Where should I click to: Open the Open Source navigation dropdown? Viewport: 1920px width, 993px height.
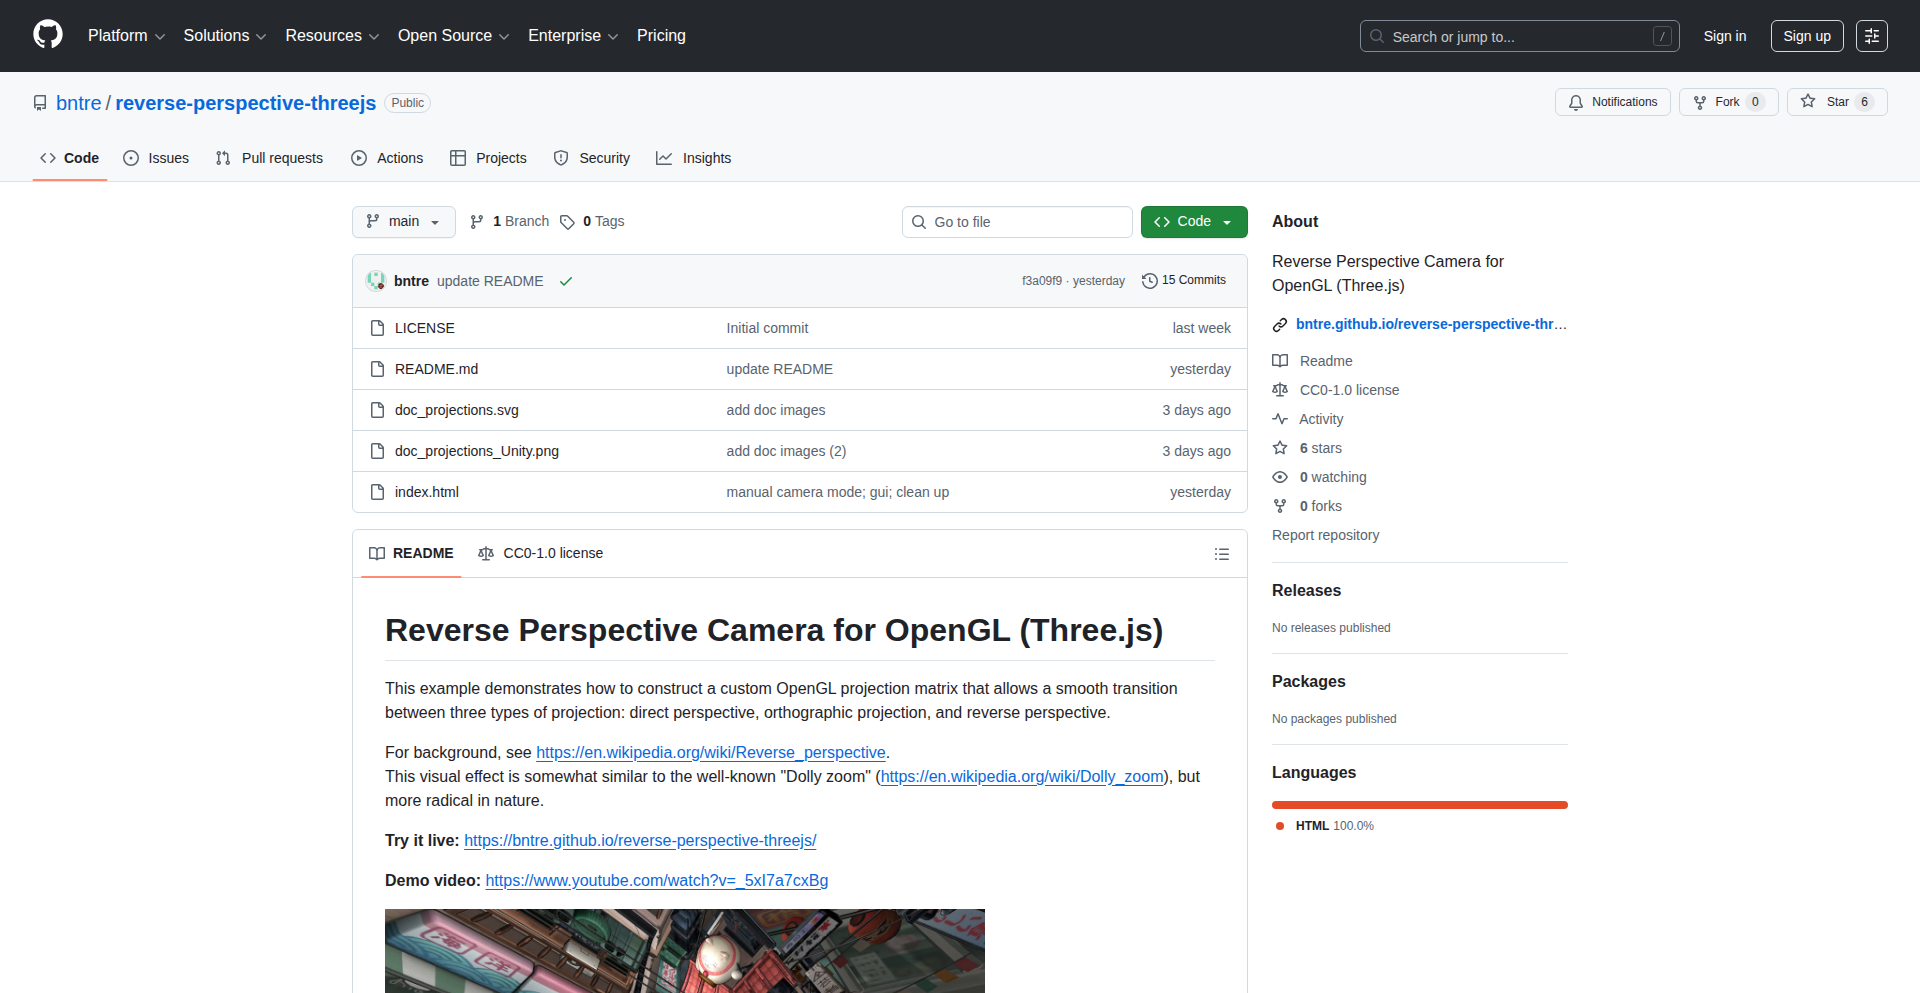(452, 35)
